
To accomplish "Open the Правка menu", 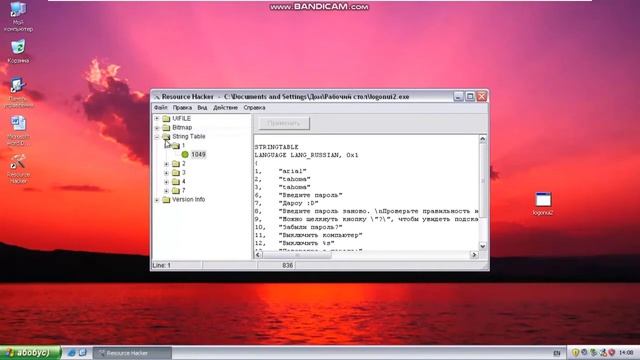I will (182, 108).
